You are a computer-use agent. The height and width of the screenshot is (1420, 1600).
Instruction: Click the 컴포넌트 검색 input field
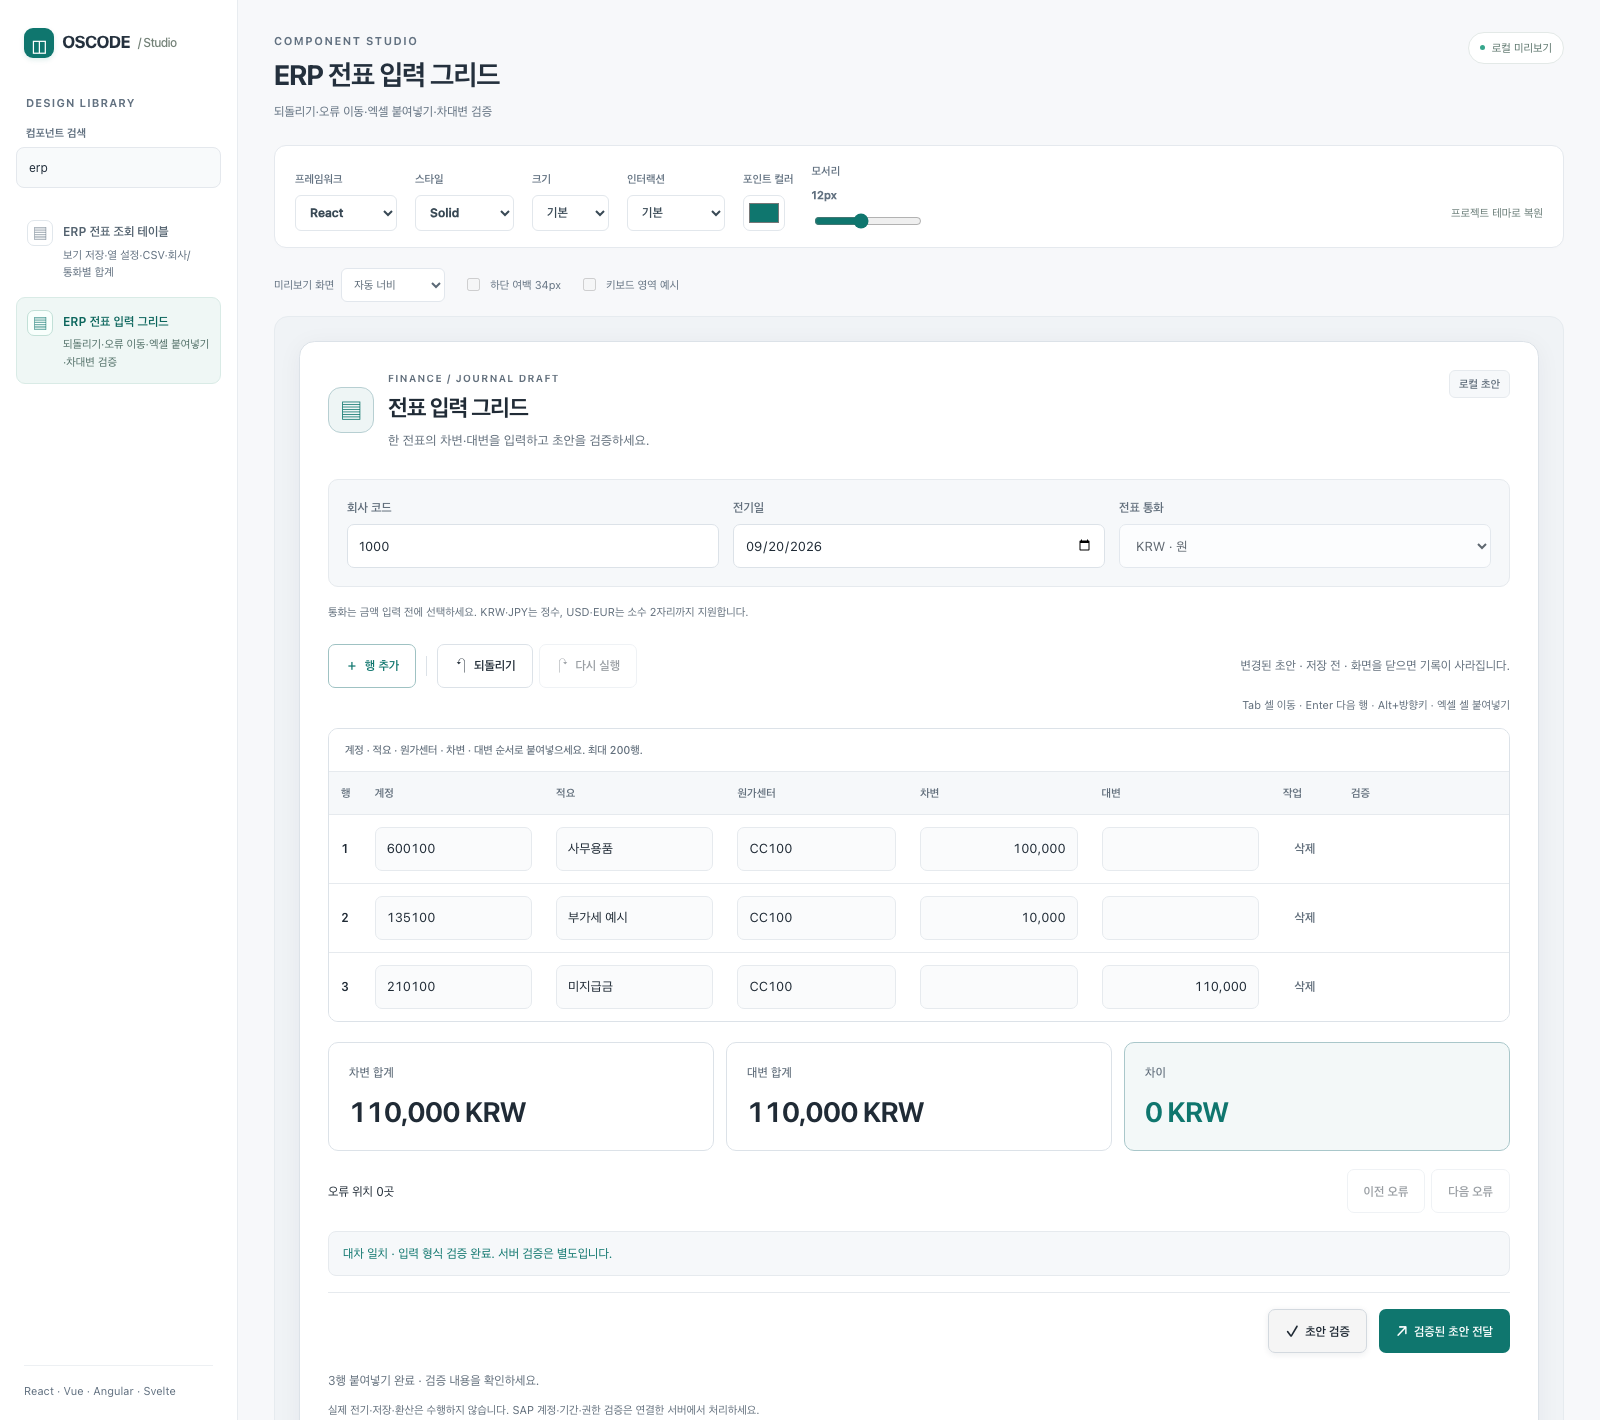pyautogui.click(x=118, y=167)
